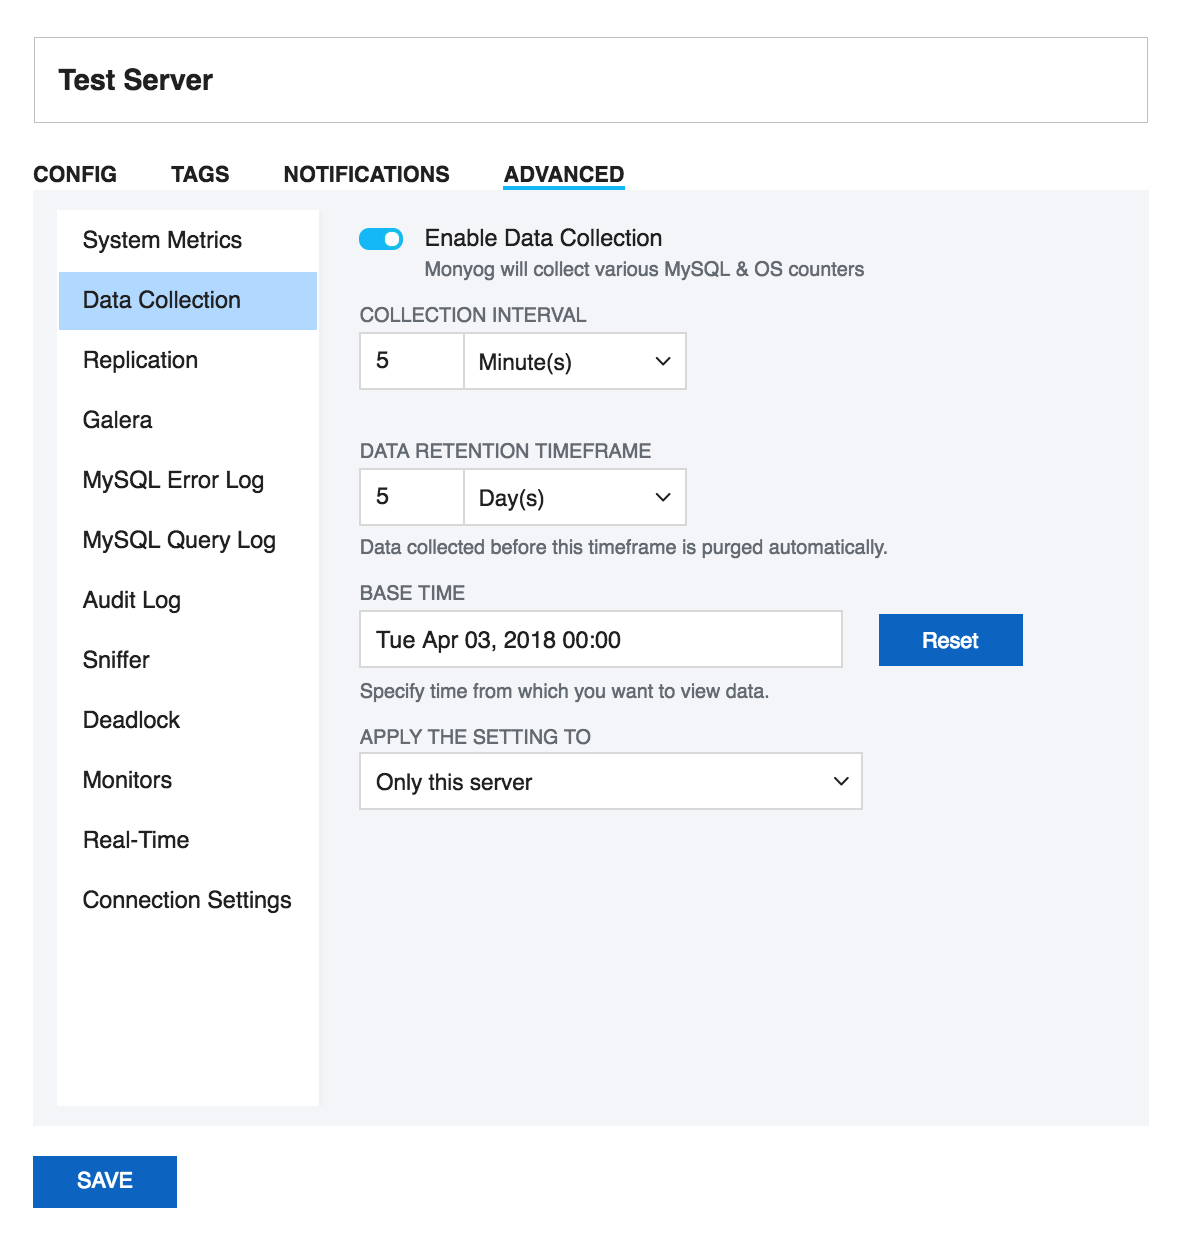1183x1260 pixels.
Task: Toggle the Enable Data Collection switch
Action: pyautogui.click(x=380, y=239)
